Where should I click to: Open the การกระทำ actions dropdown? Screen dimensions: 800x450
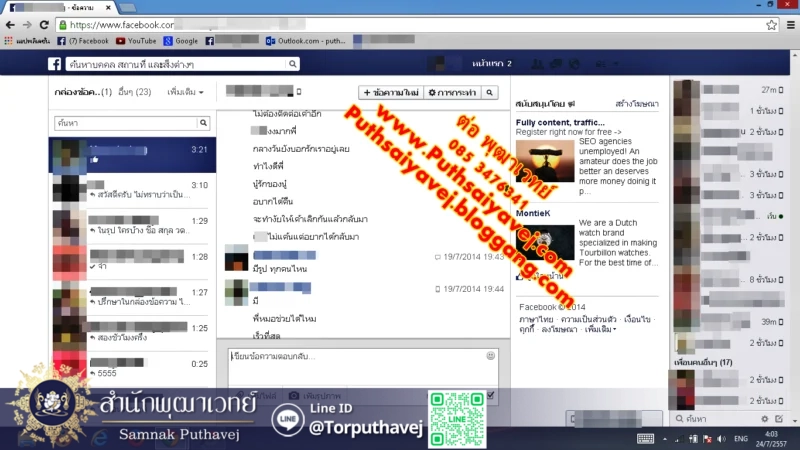pyautogui.click(x=452, y=93)
